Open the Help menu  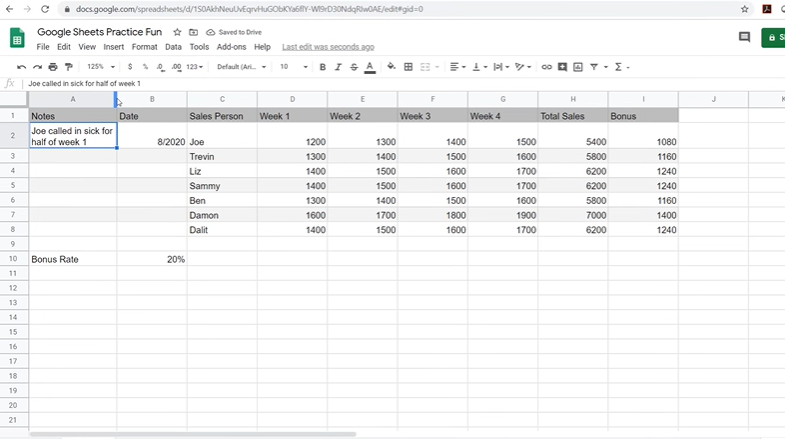pos(262,47)
